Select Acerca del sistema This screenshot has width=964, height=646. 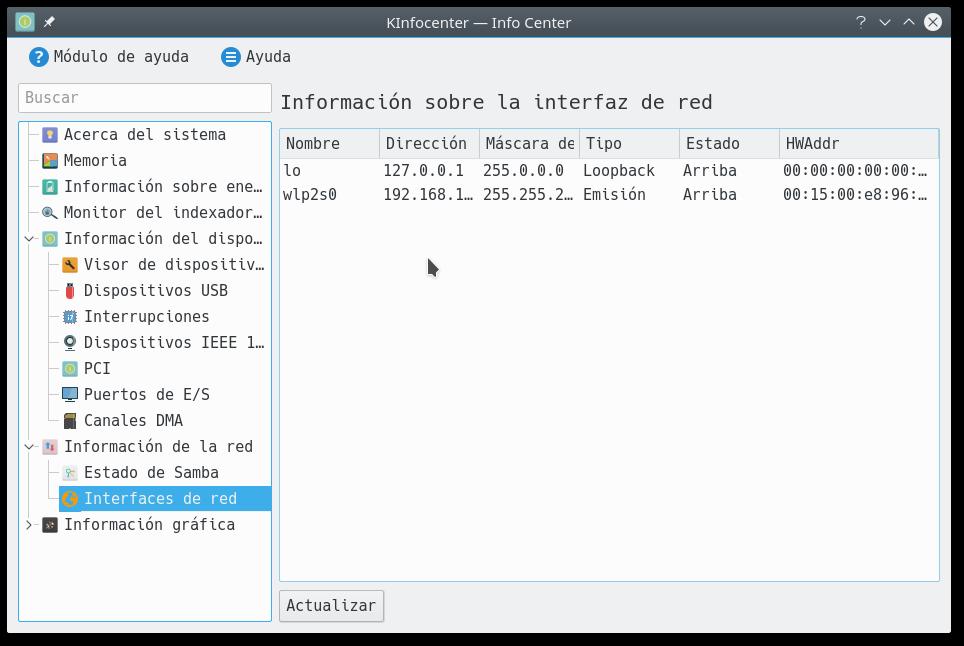pos(145,135)
